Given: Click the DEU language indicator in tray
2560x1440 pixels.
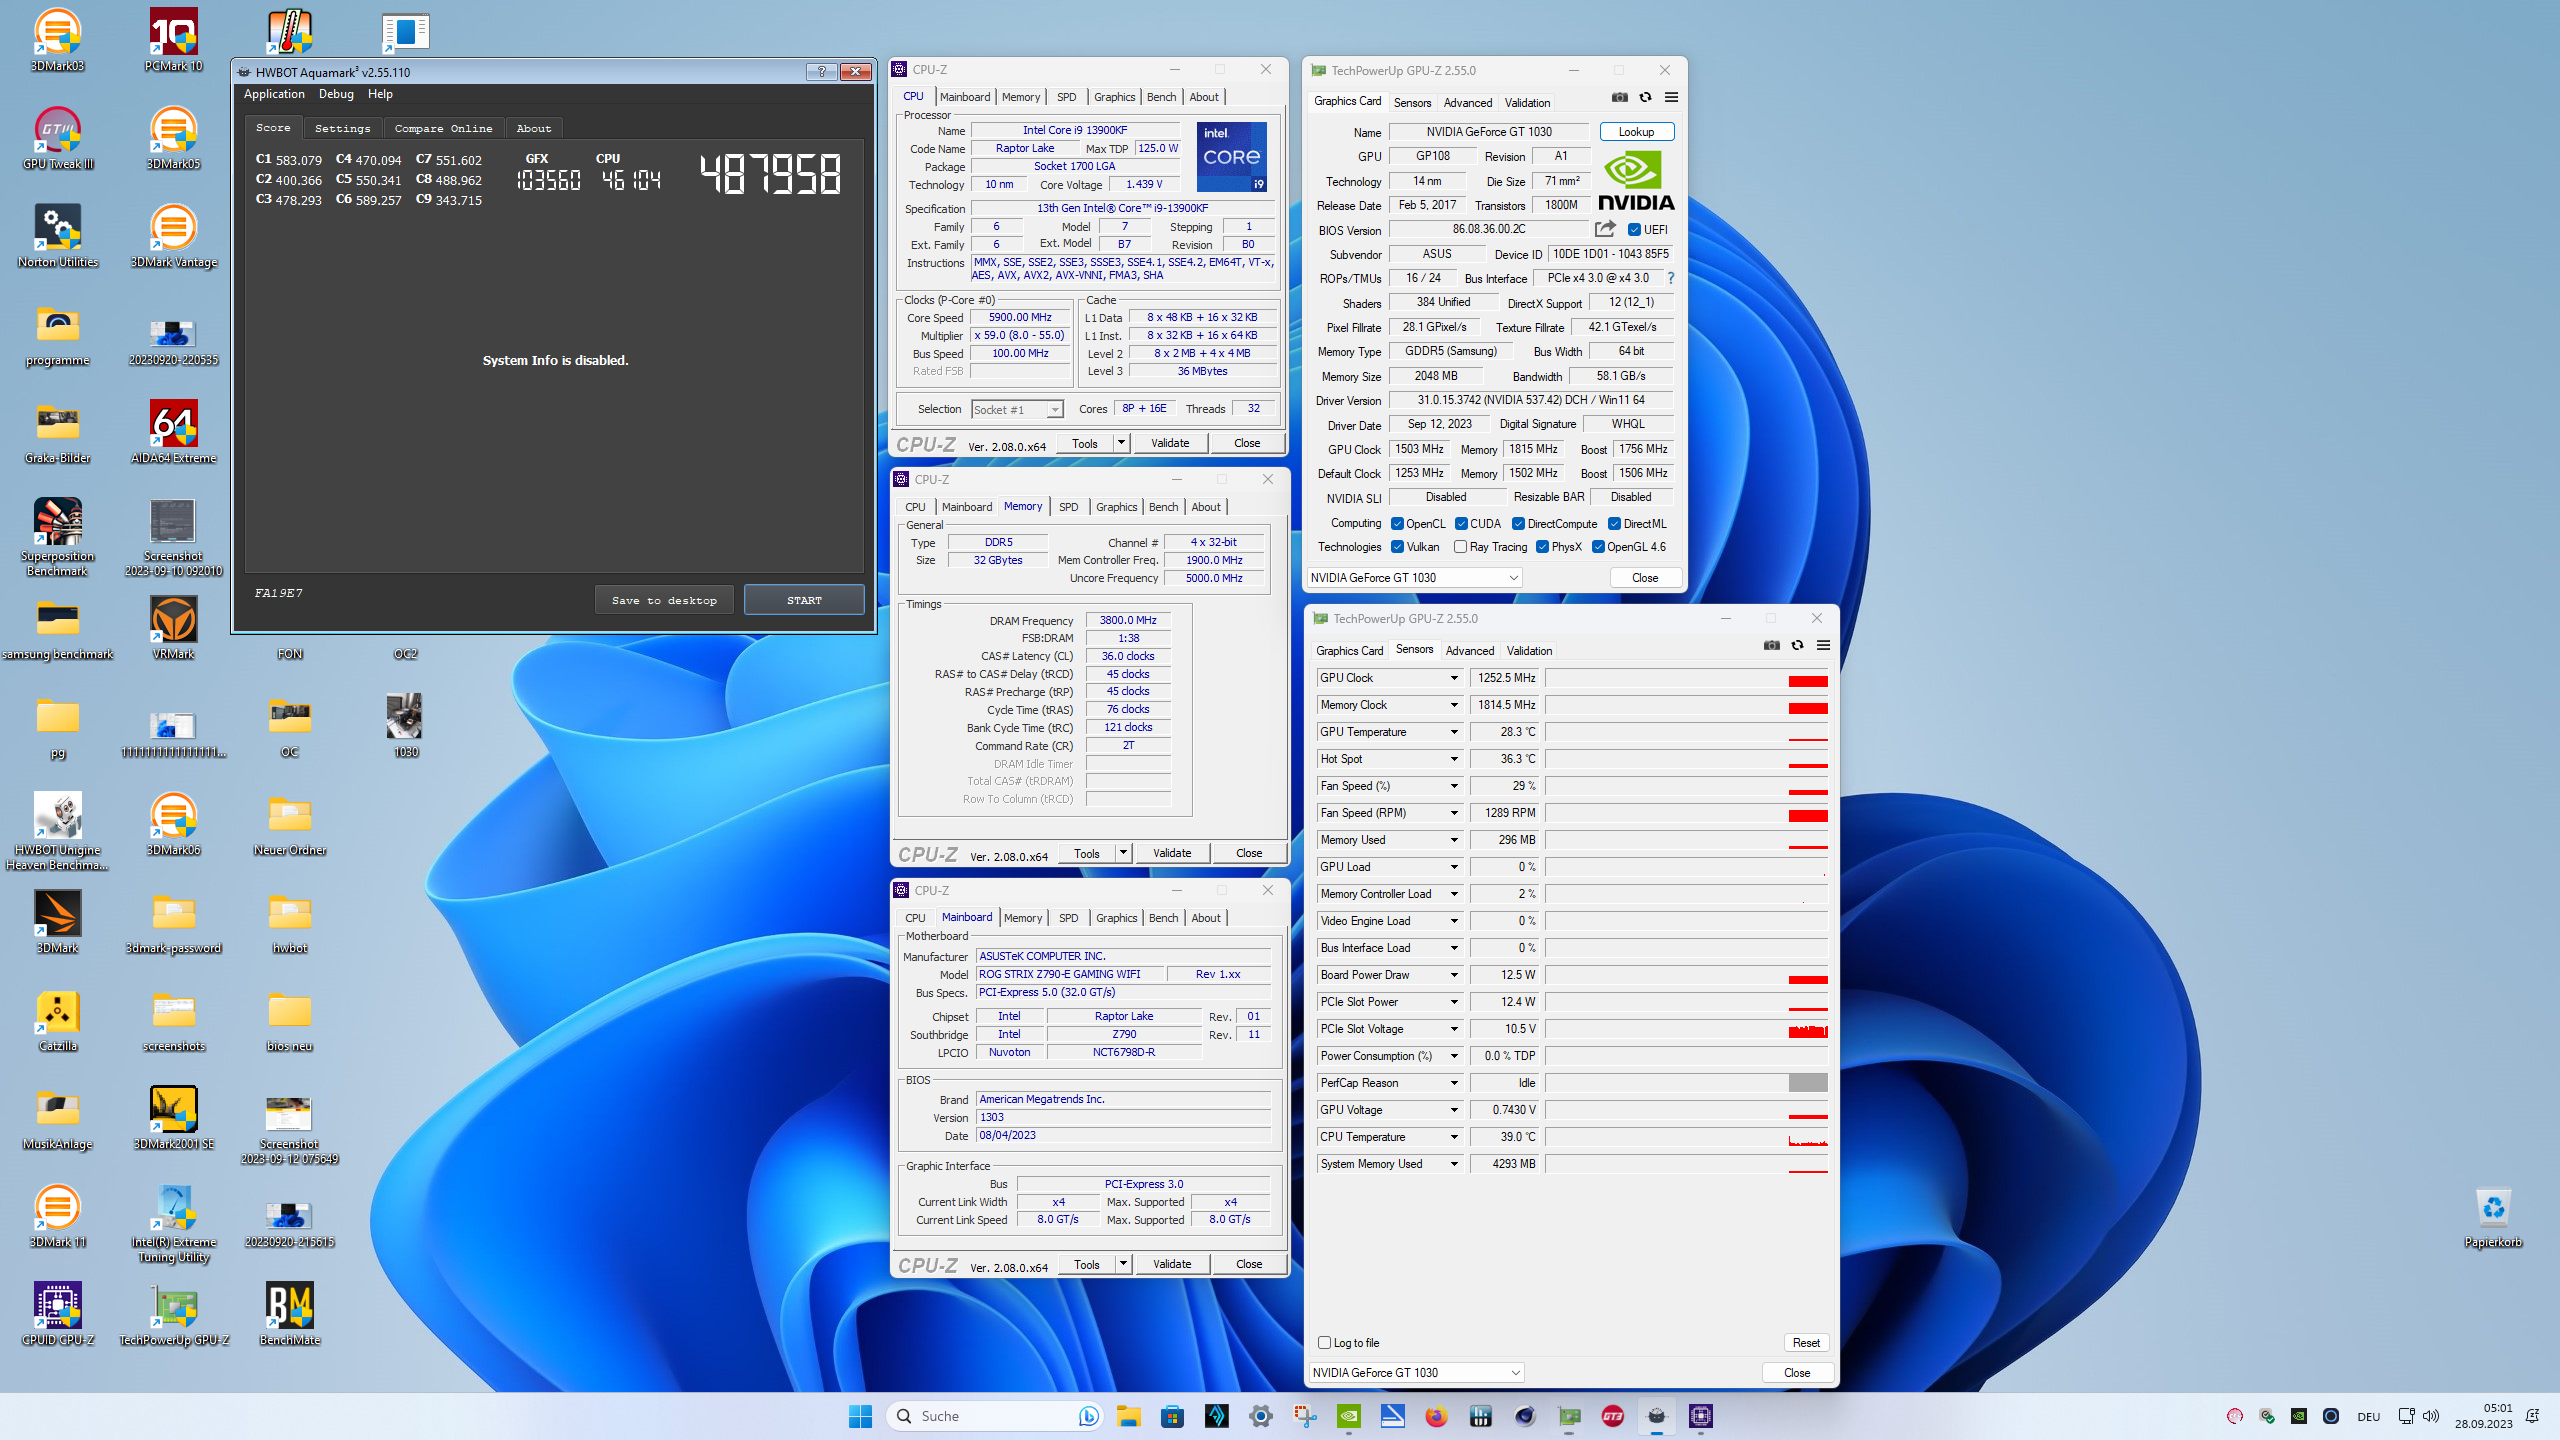Looking at the screenshot, I should coord(2369,1416).
